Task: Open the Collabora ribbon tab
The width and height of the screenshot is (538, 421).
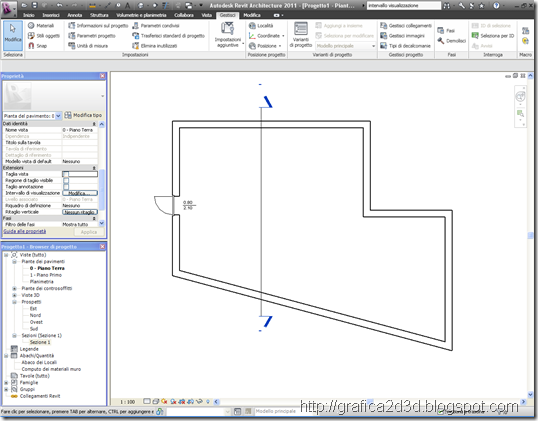Action: tap(184, 15)
